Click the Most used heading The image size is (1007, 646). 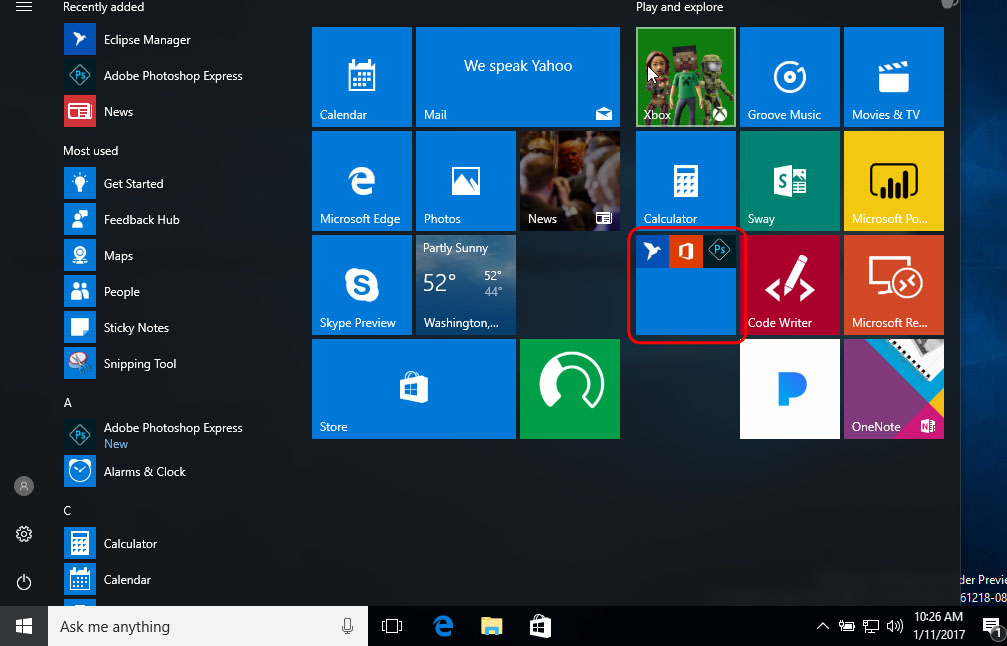tap(91, 151)
